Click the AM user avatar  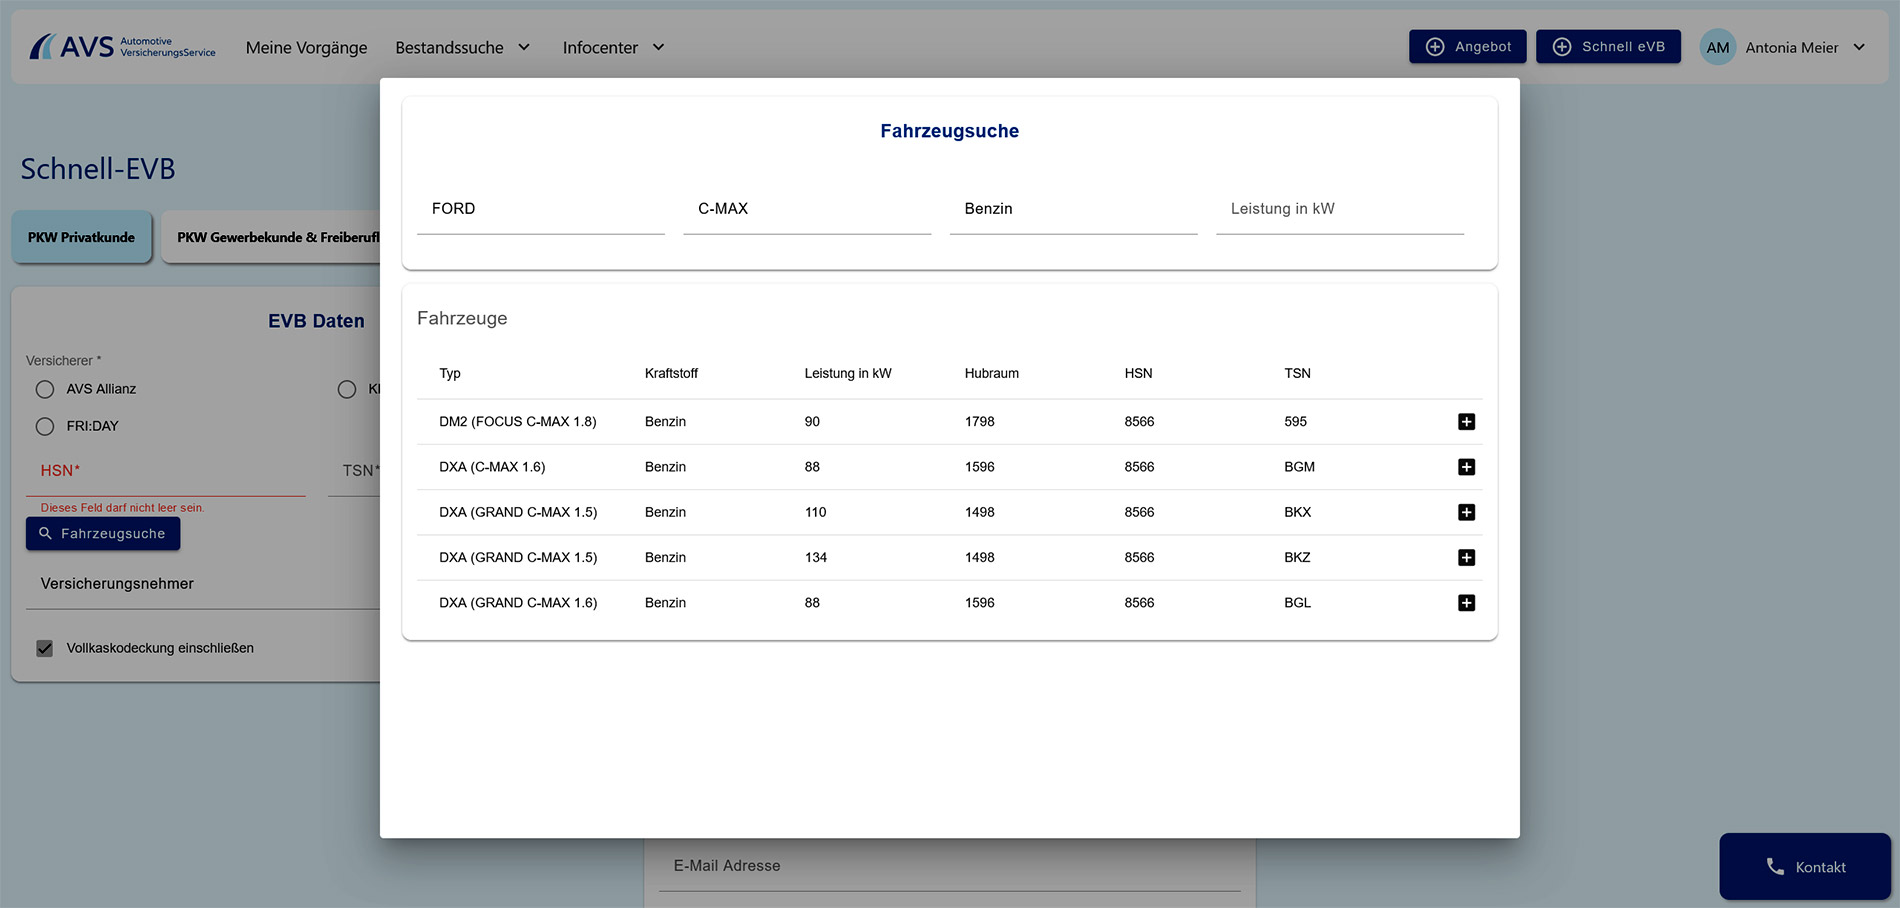tap(1717, 47)
